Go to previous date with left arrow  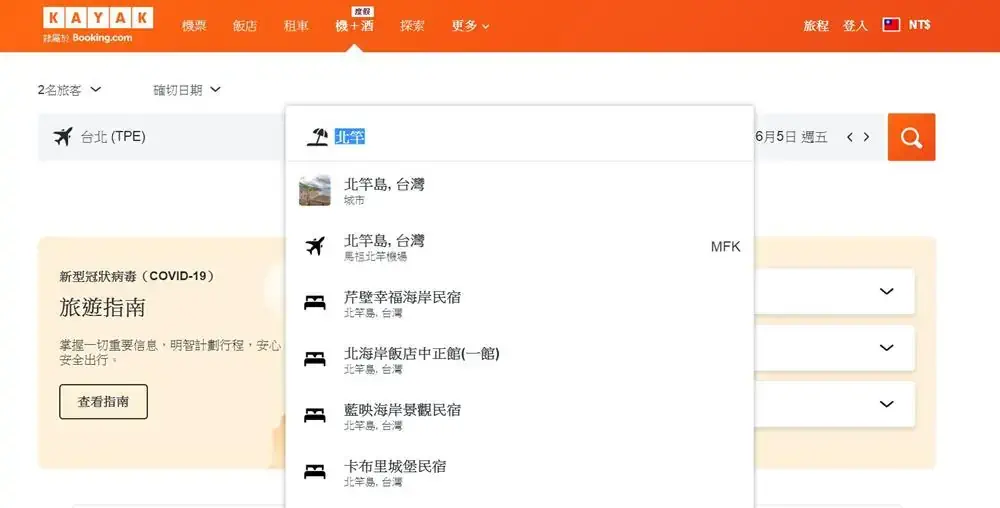coord(849,137)
